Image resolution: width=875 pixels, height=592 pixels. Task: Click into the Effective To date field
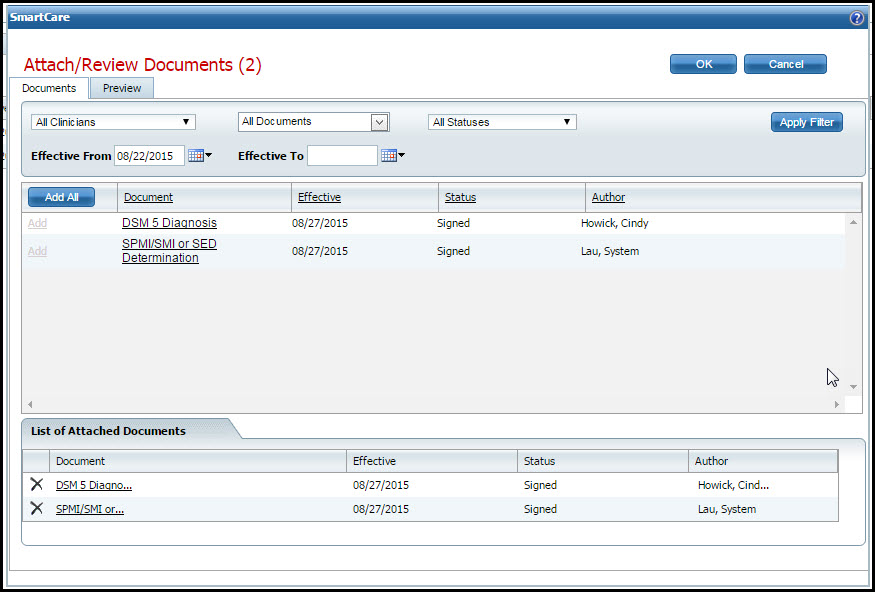pyautogui.click(x=342, y=156)
